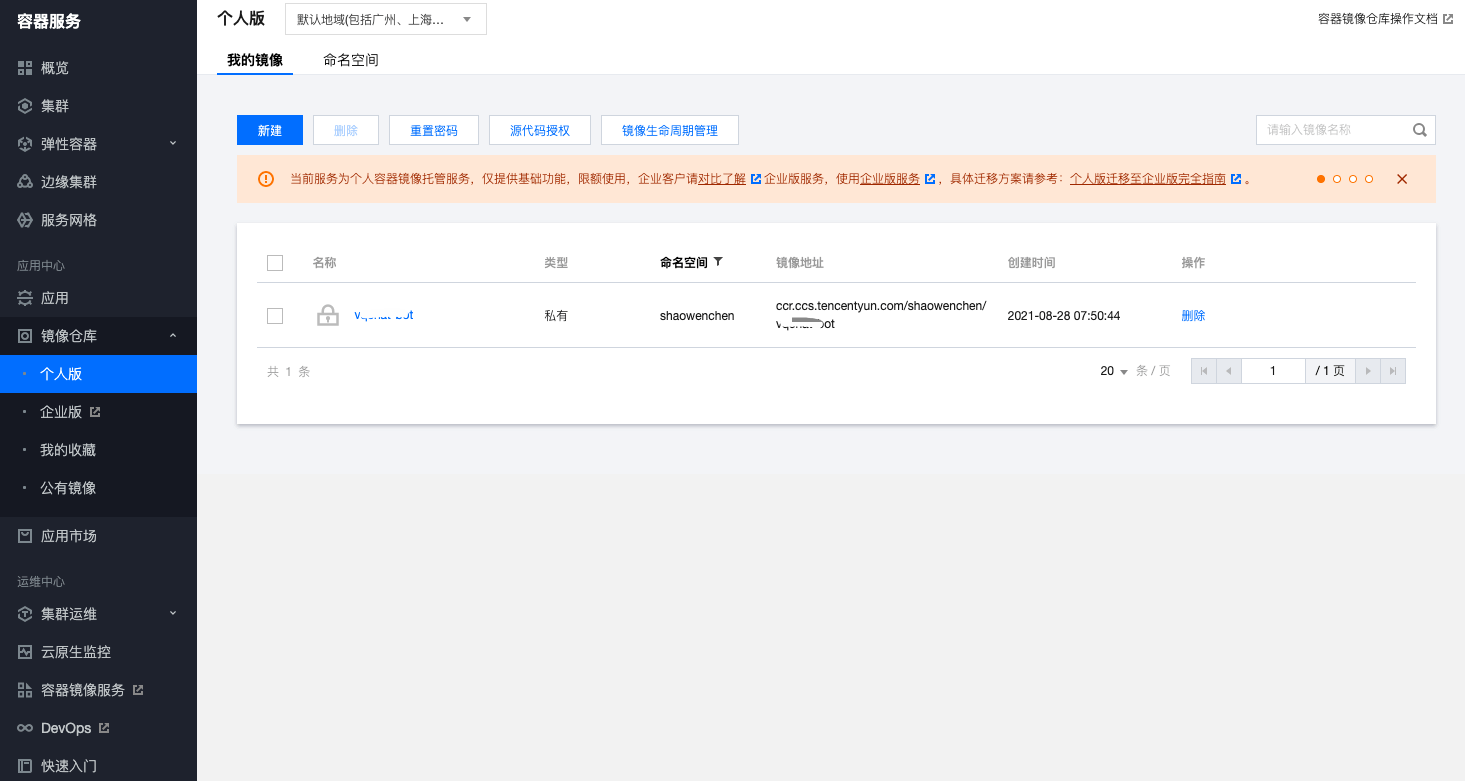
Task: Click the lock icon of the private image
Action: (x=327, y=316)
